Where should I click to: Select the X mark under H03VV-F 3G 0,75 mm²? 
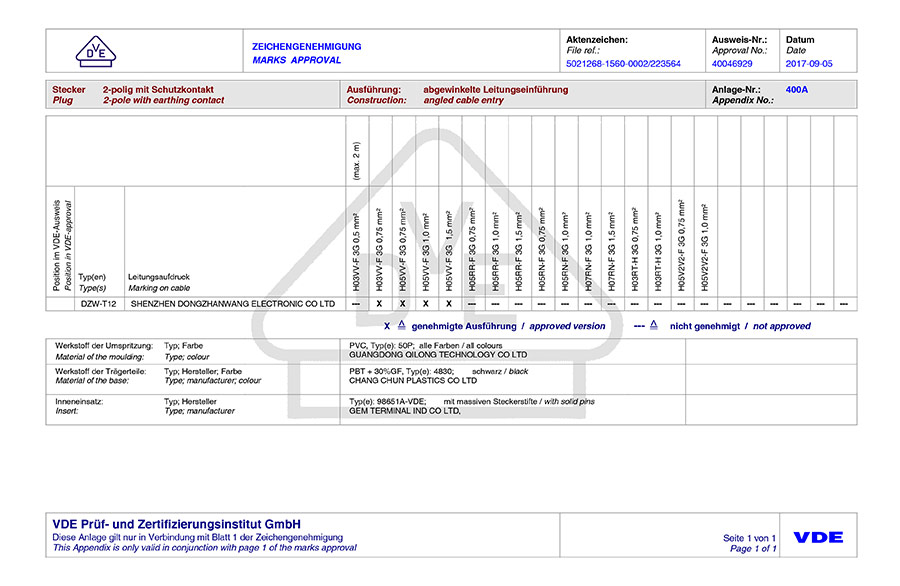[379, 304]
